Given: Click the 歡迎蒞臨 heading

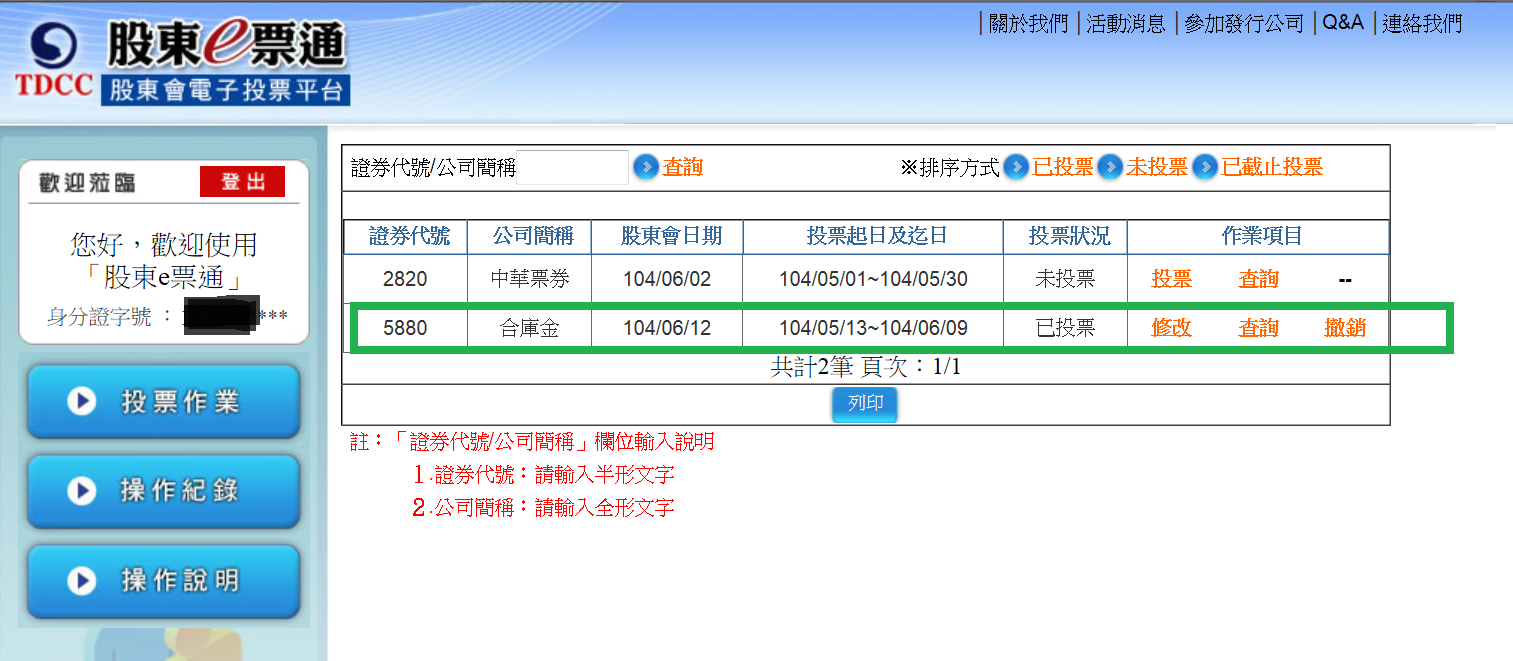Looking at the screenshot, I should pyautogui.click(x=87, y=182).
